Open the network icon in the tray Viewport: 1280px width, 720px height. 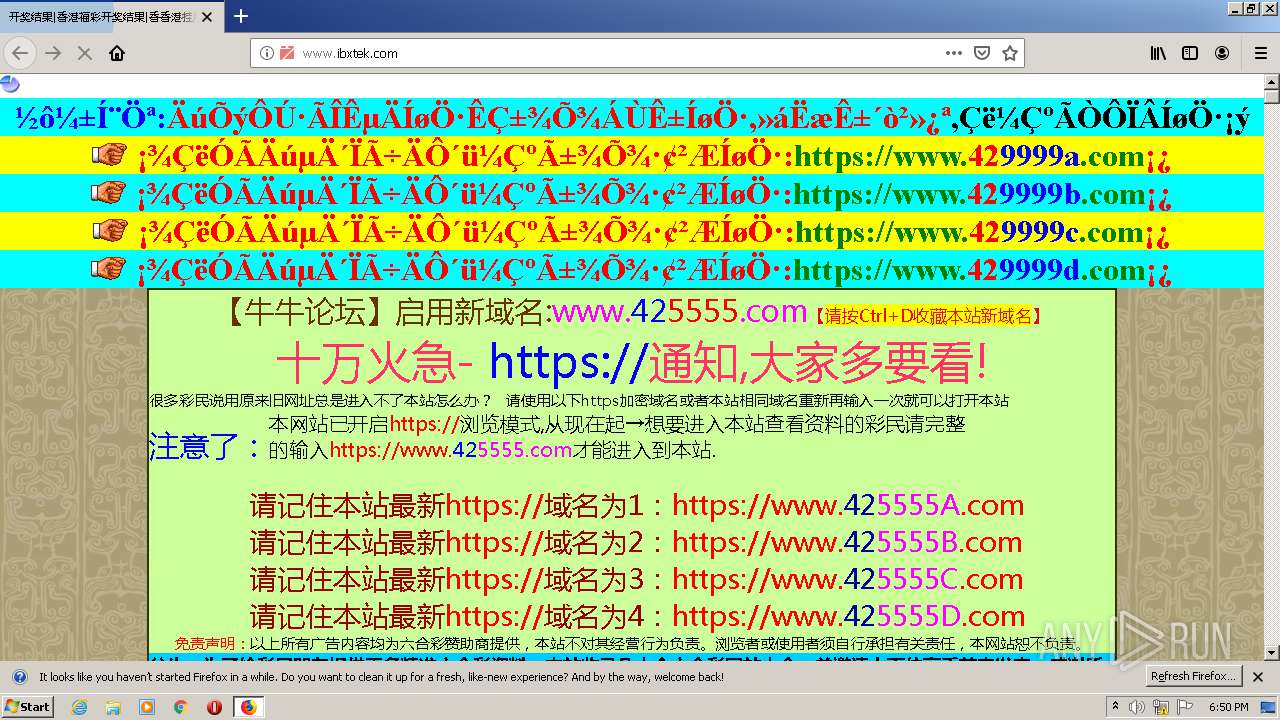pos(1162,707)
